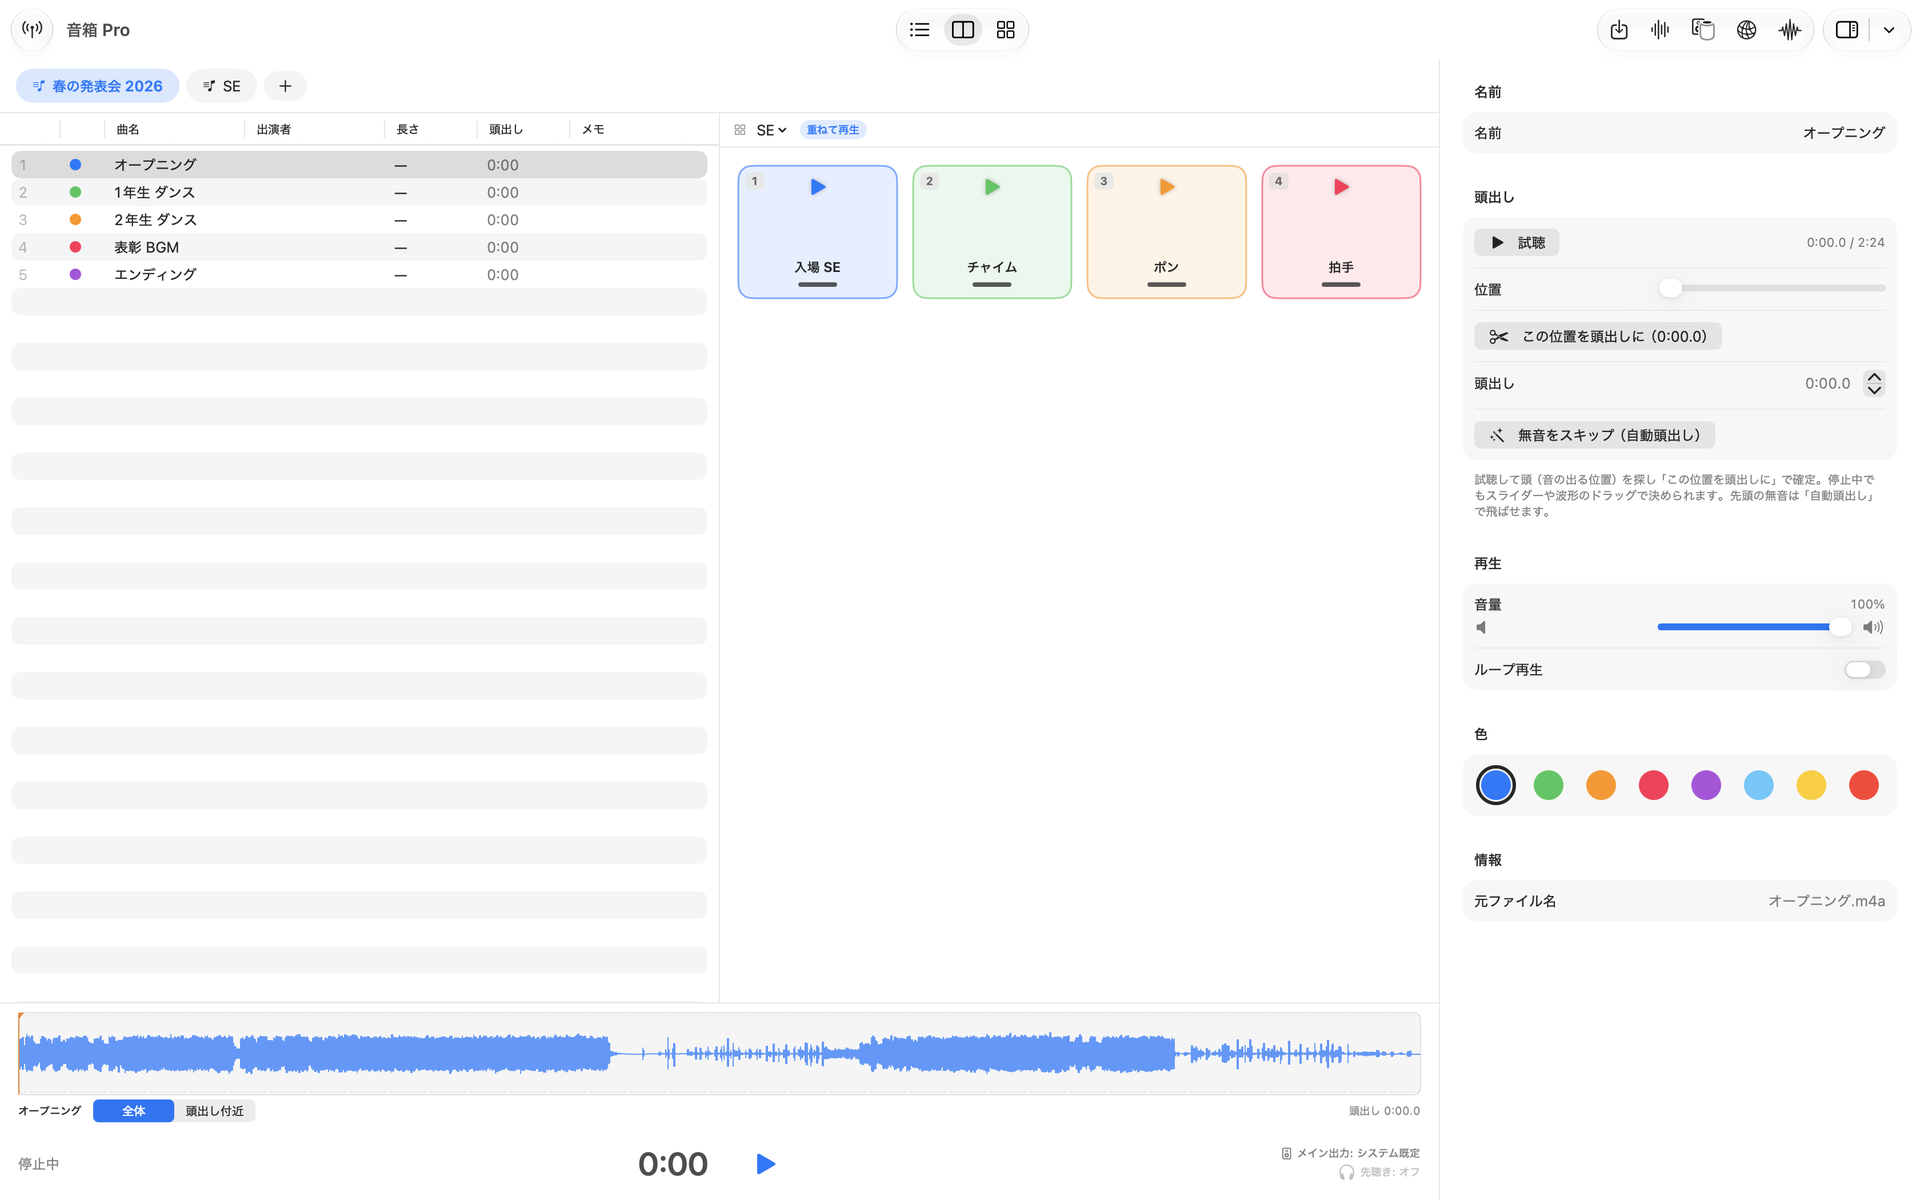Add a new playlist tab
Screen dimensions: 1920x1200
pos(285,86)
